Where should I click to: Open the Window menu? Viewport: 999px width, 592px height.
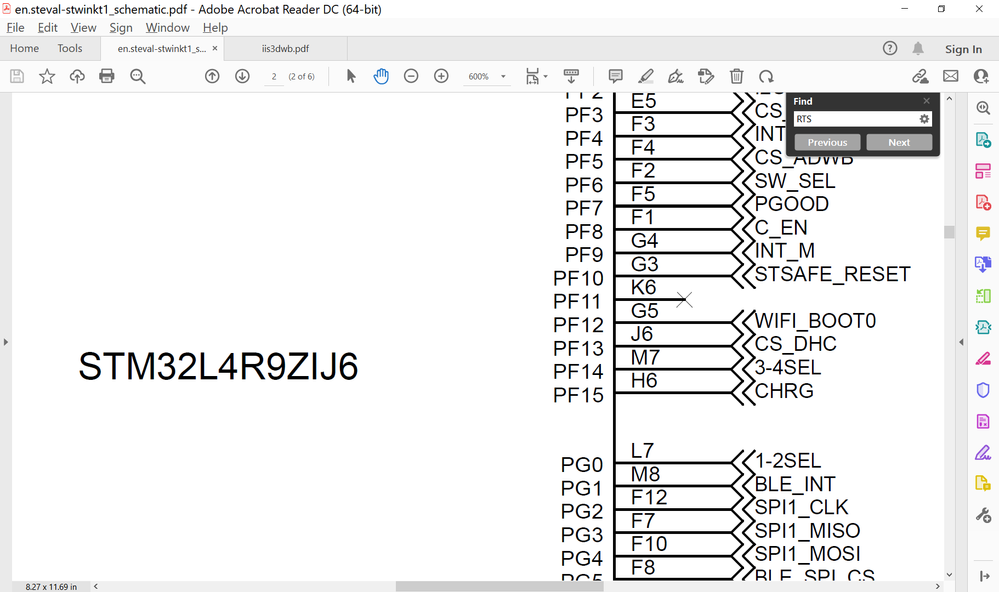168,27
